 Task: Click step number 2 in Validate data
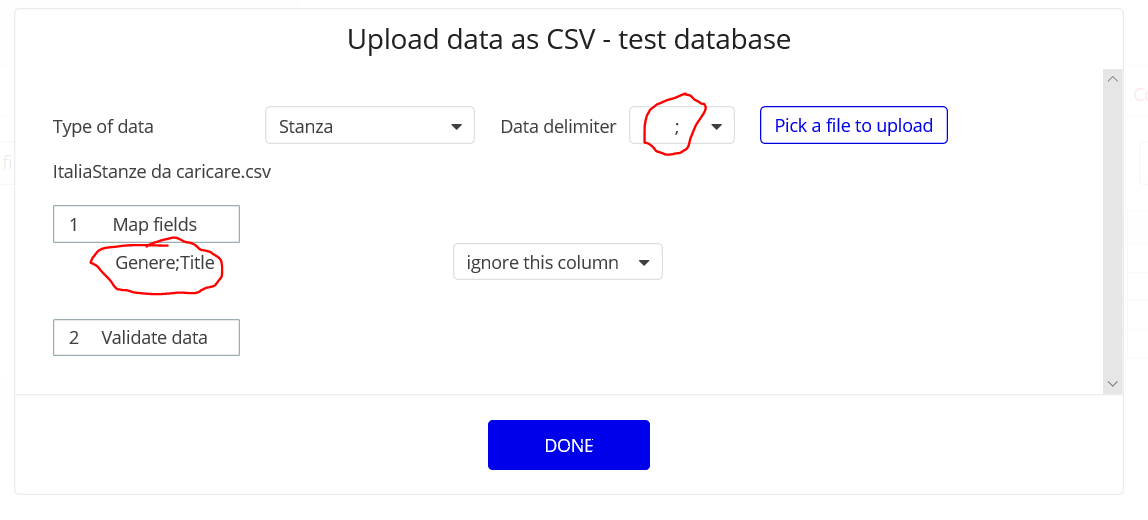pyautogui.click(x=74, y=337)
